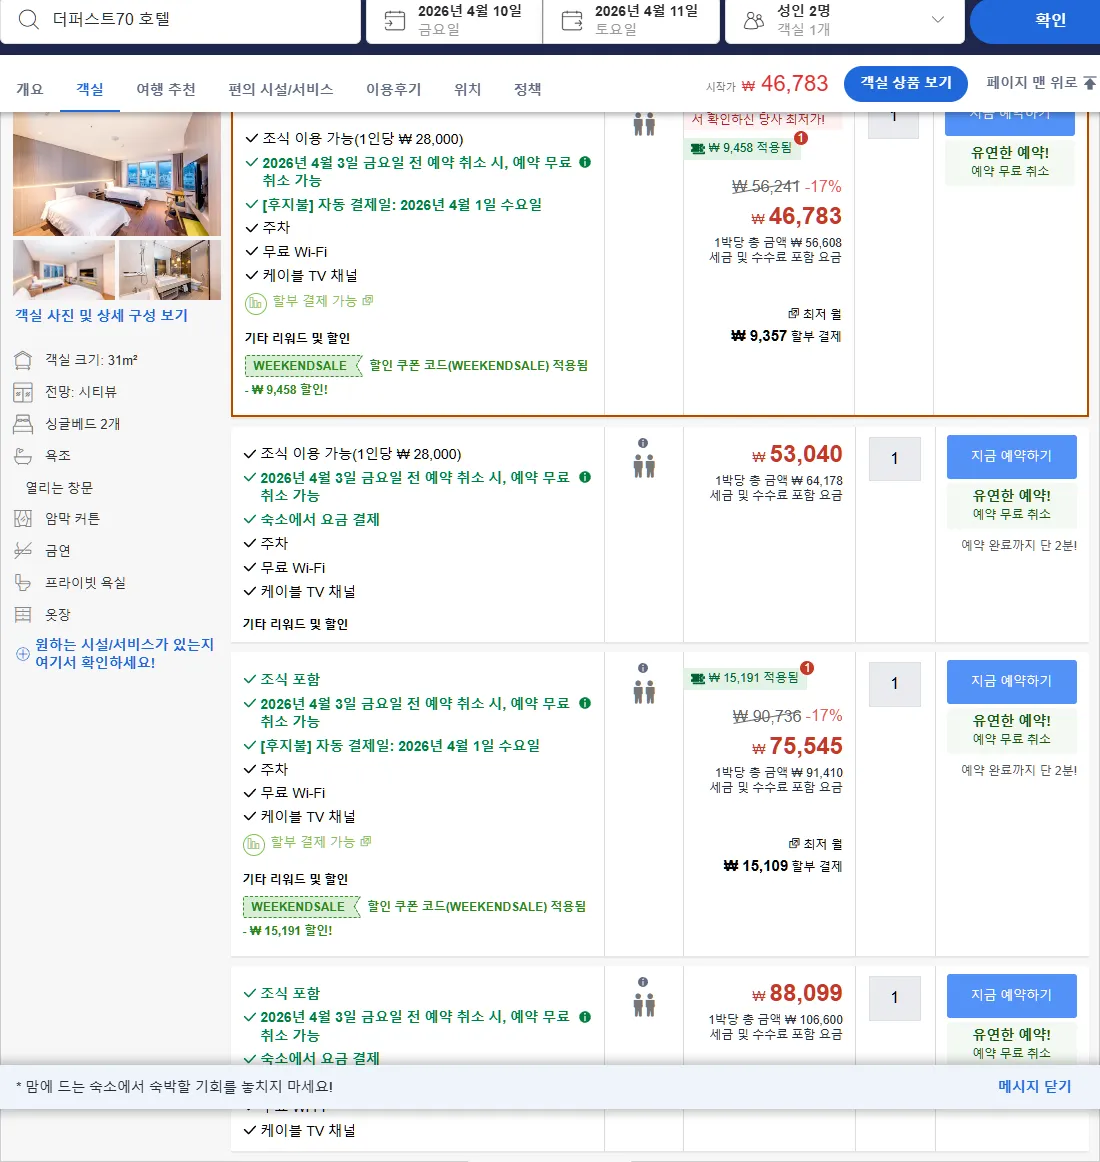
Task: Click the back-to-top arrow icon
Action: [1090, 82]
